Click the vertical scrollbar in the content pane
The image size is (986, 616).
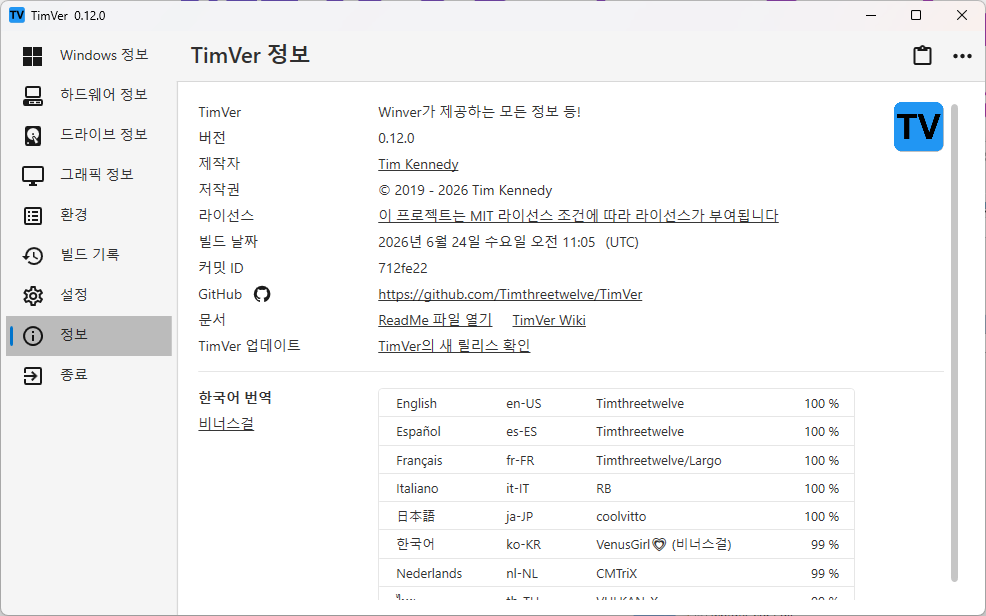tap(954, 343)
